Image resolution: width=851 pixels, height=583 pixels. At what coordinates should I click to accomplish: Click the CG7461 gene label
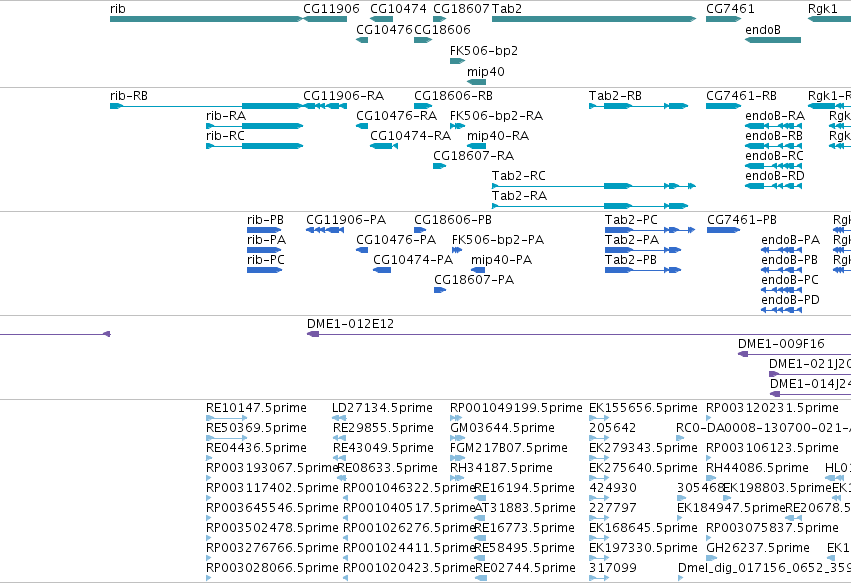click(x=730, y=9)
